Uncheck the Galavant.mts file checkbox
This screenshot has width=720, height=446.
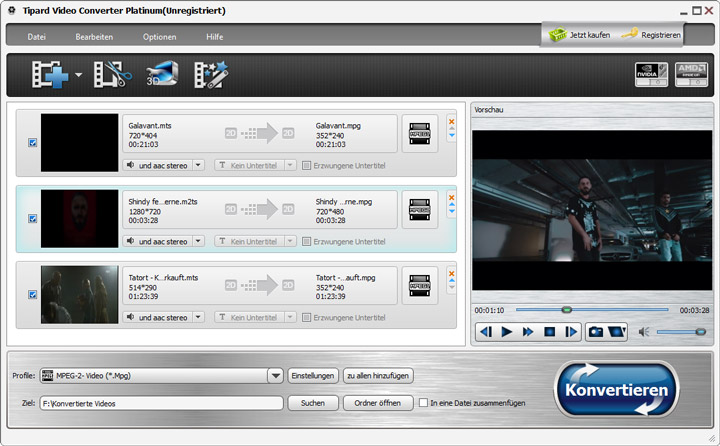coord(33,142)
